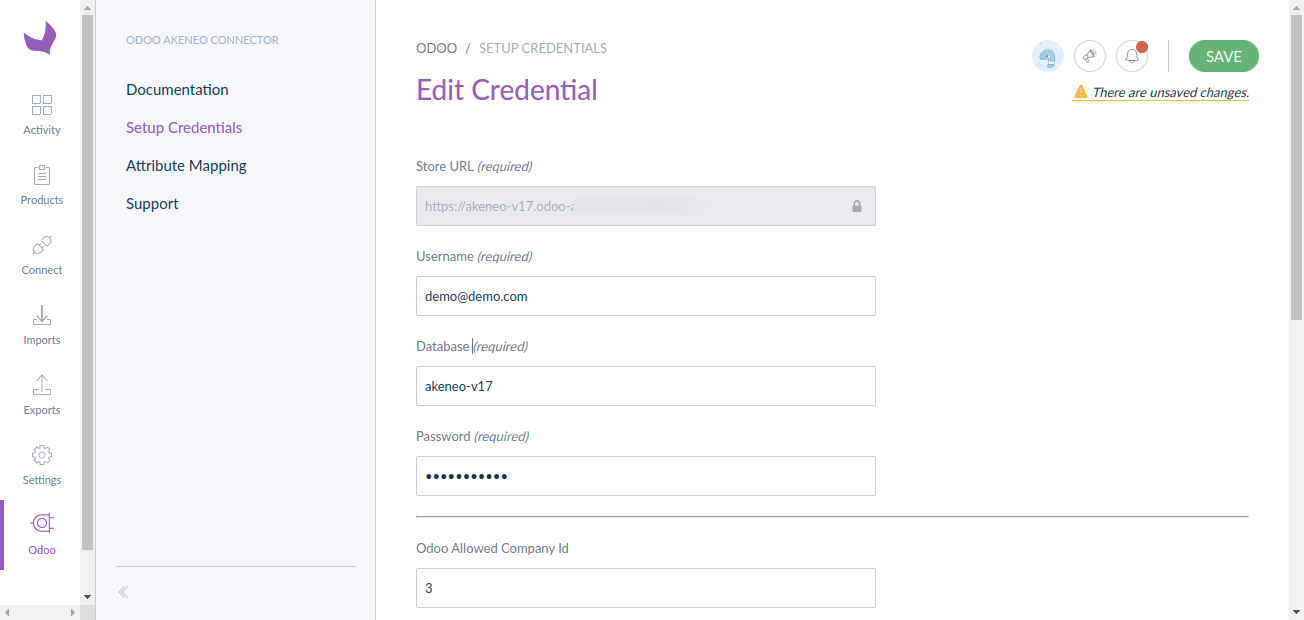The width and height of the screenshot is (1304, 620).
Task: Open the Connect section via its chain icon
Action: pyautogui.click(x=41, y=254)
